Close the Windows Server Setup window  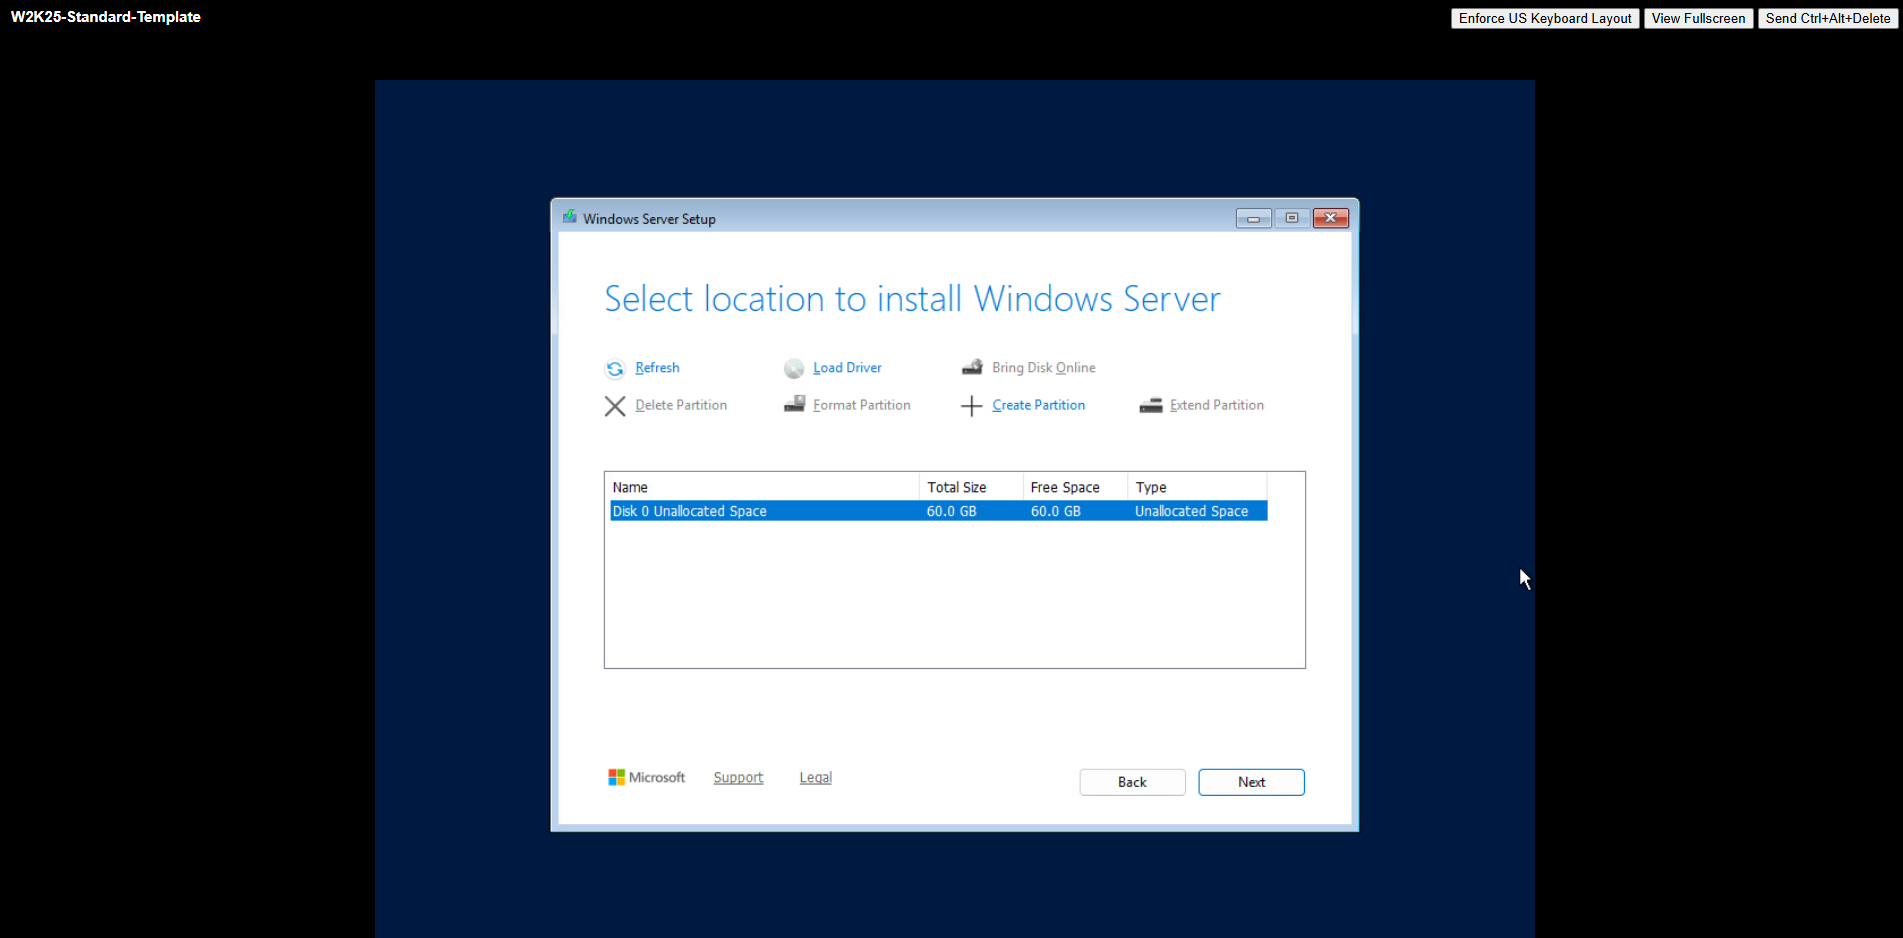pos(1331,218)
